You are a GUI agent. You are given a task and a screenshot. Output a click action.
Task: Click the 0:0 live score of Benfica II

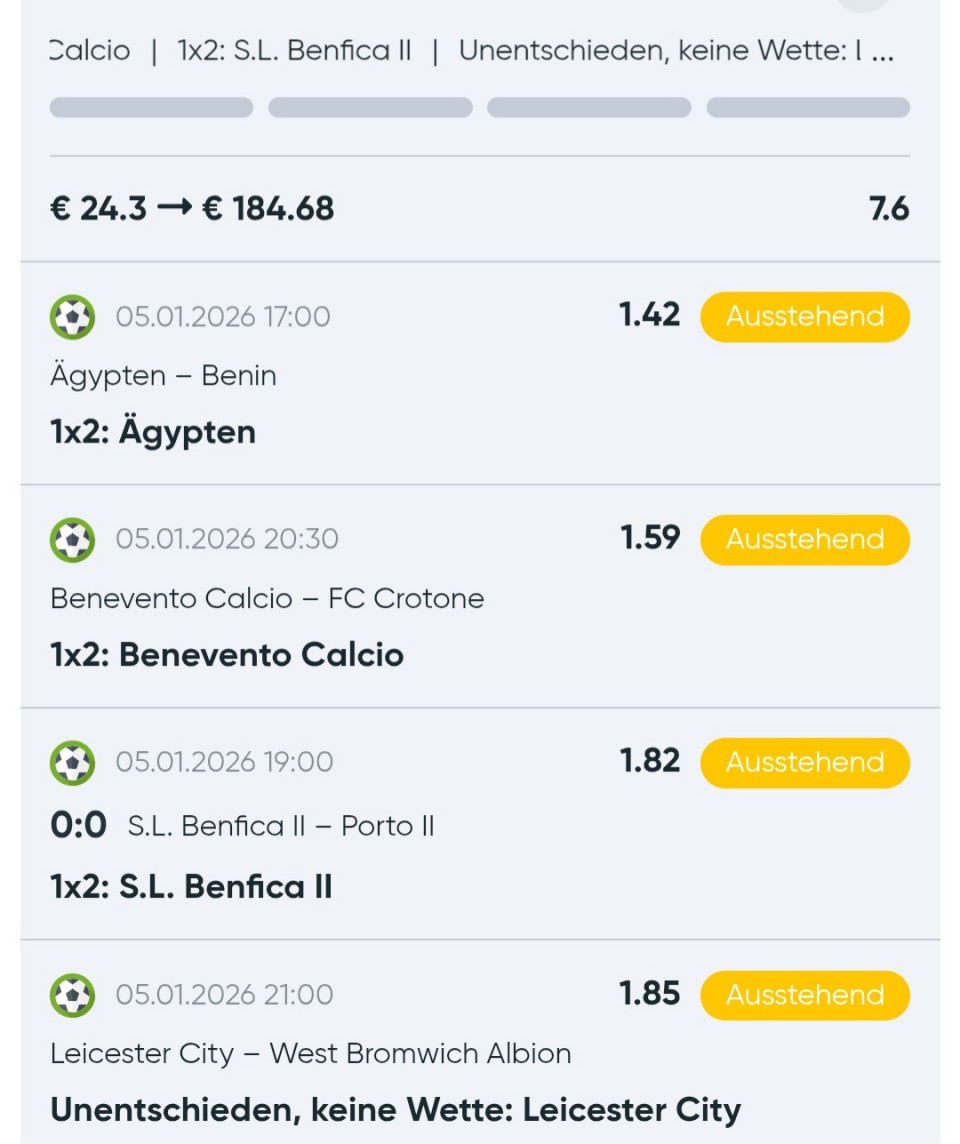(x=78, y=826)
